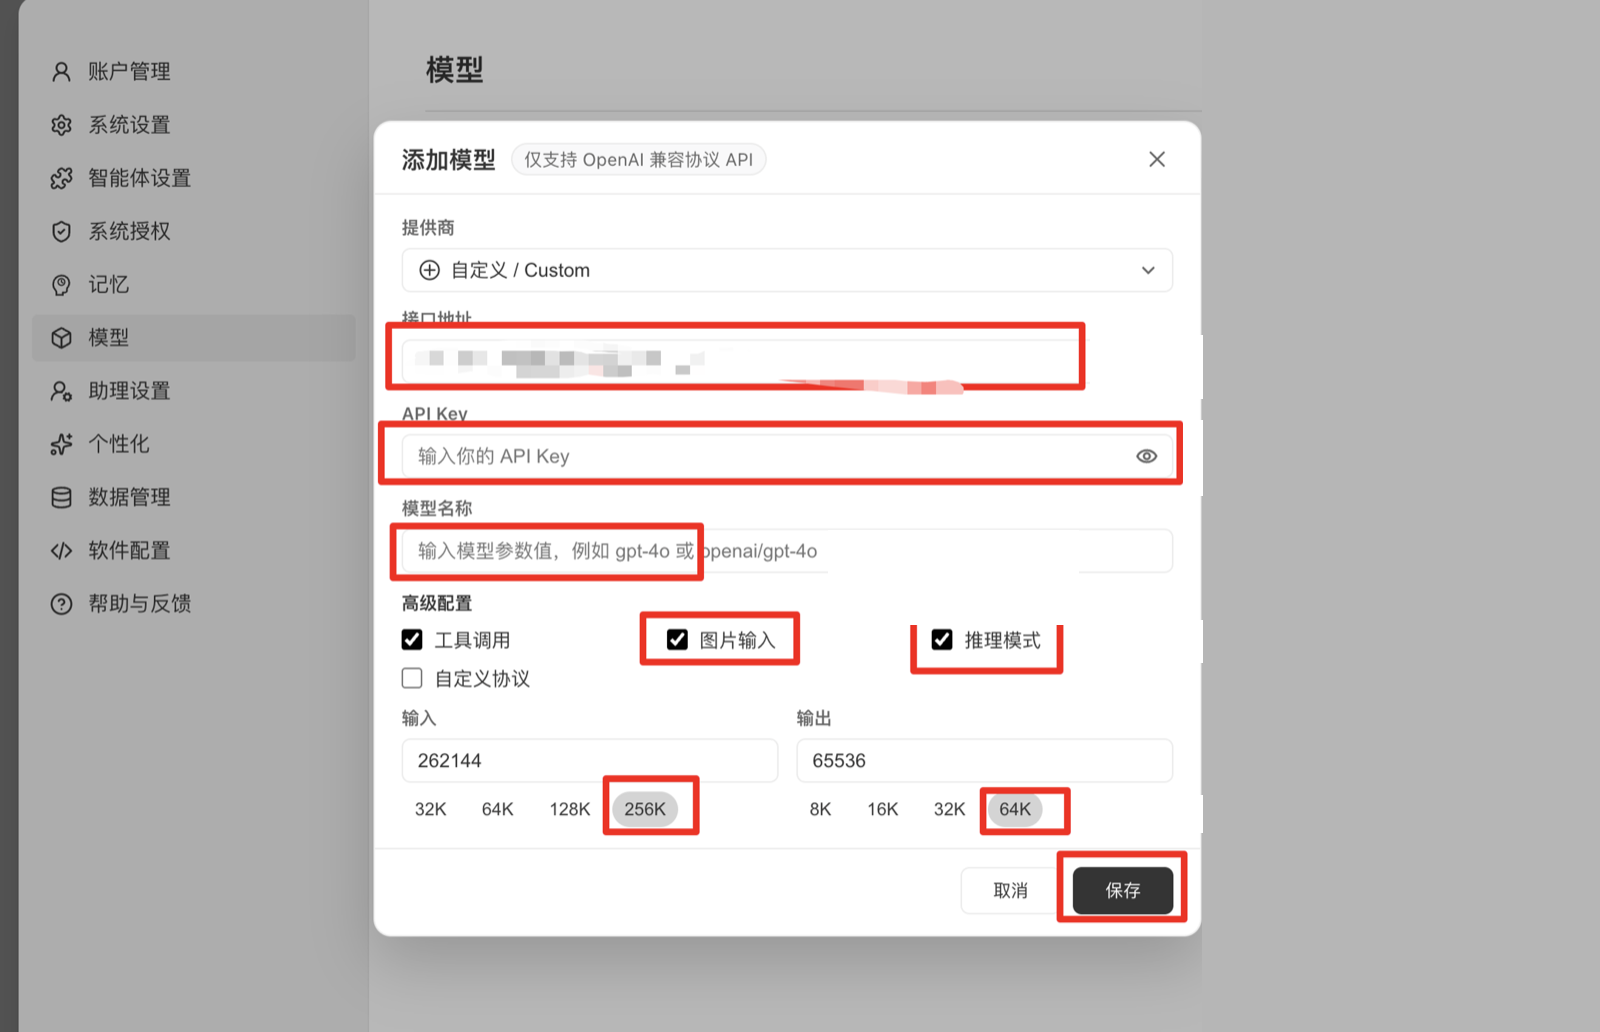Click the account management person icon

(61, 72)
